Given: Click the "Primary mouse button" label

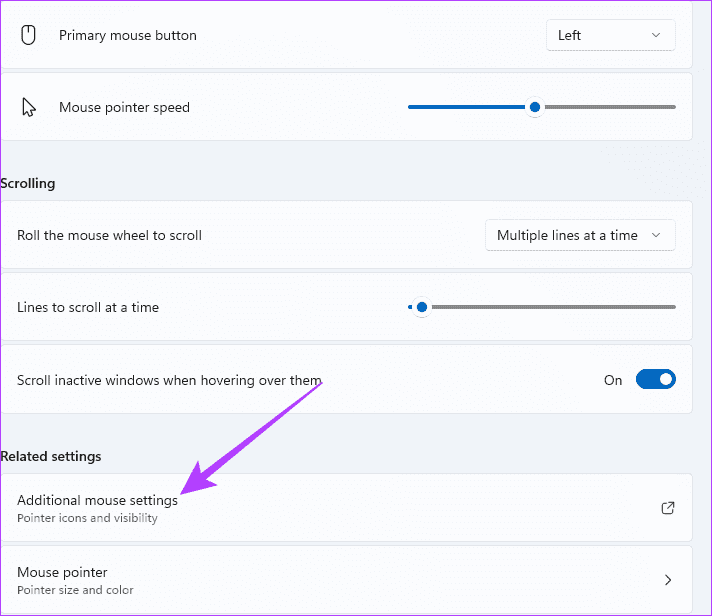Looking at the screenshot, I should (128, 35).
